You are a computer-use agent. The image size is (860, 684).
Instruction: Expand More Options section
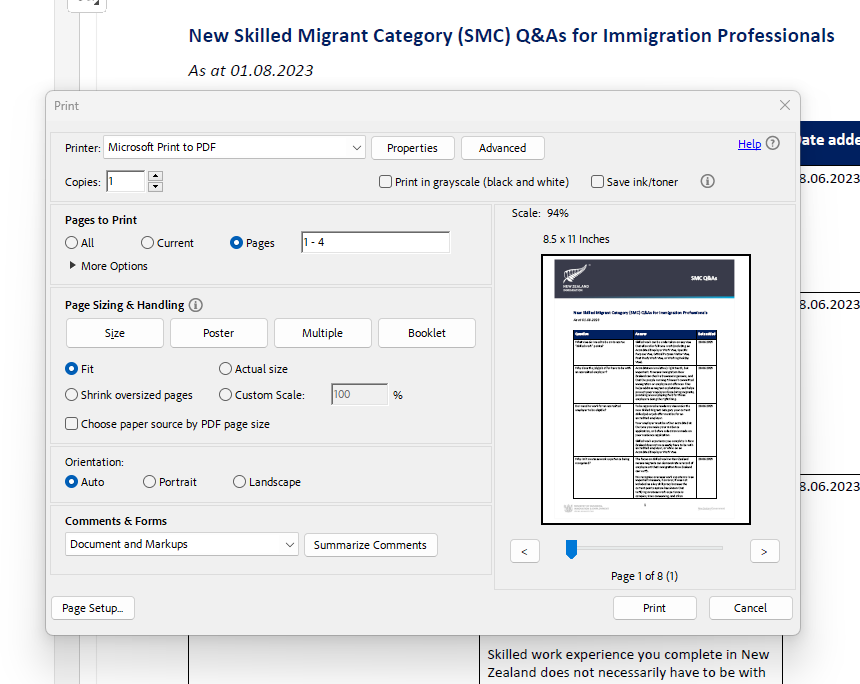73,266
